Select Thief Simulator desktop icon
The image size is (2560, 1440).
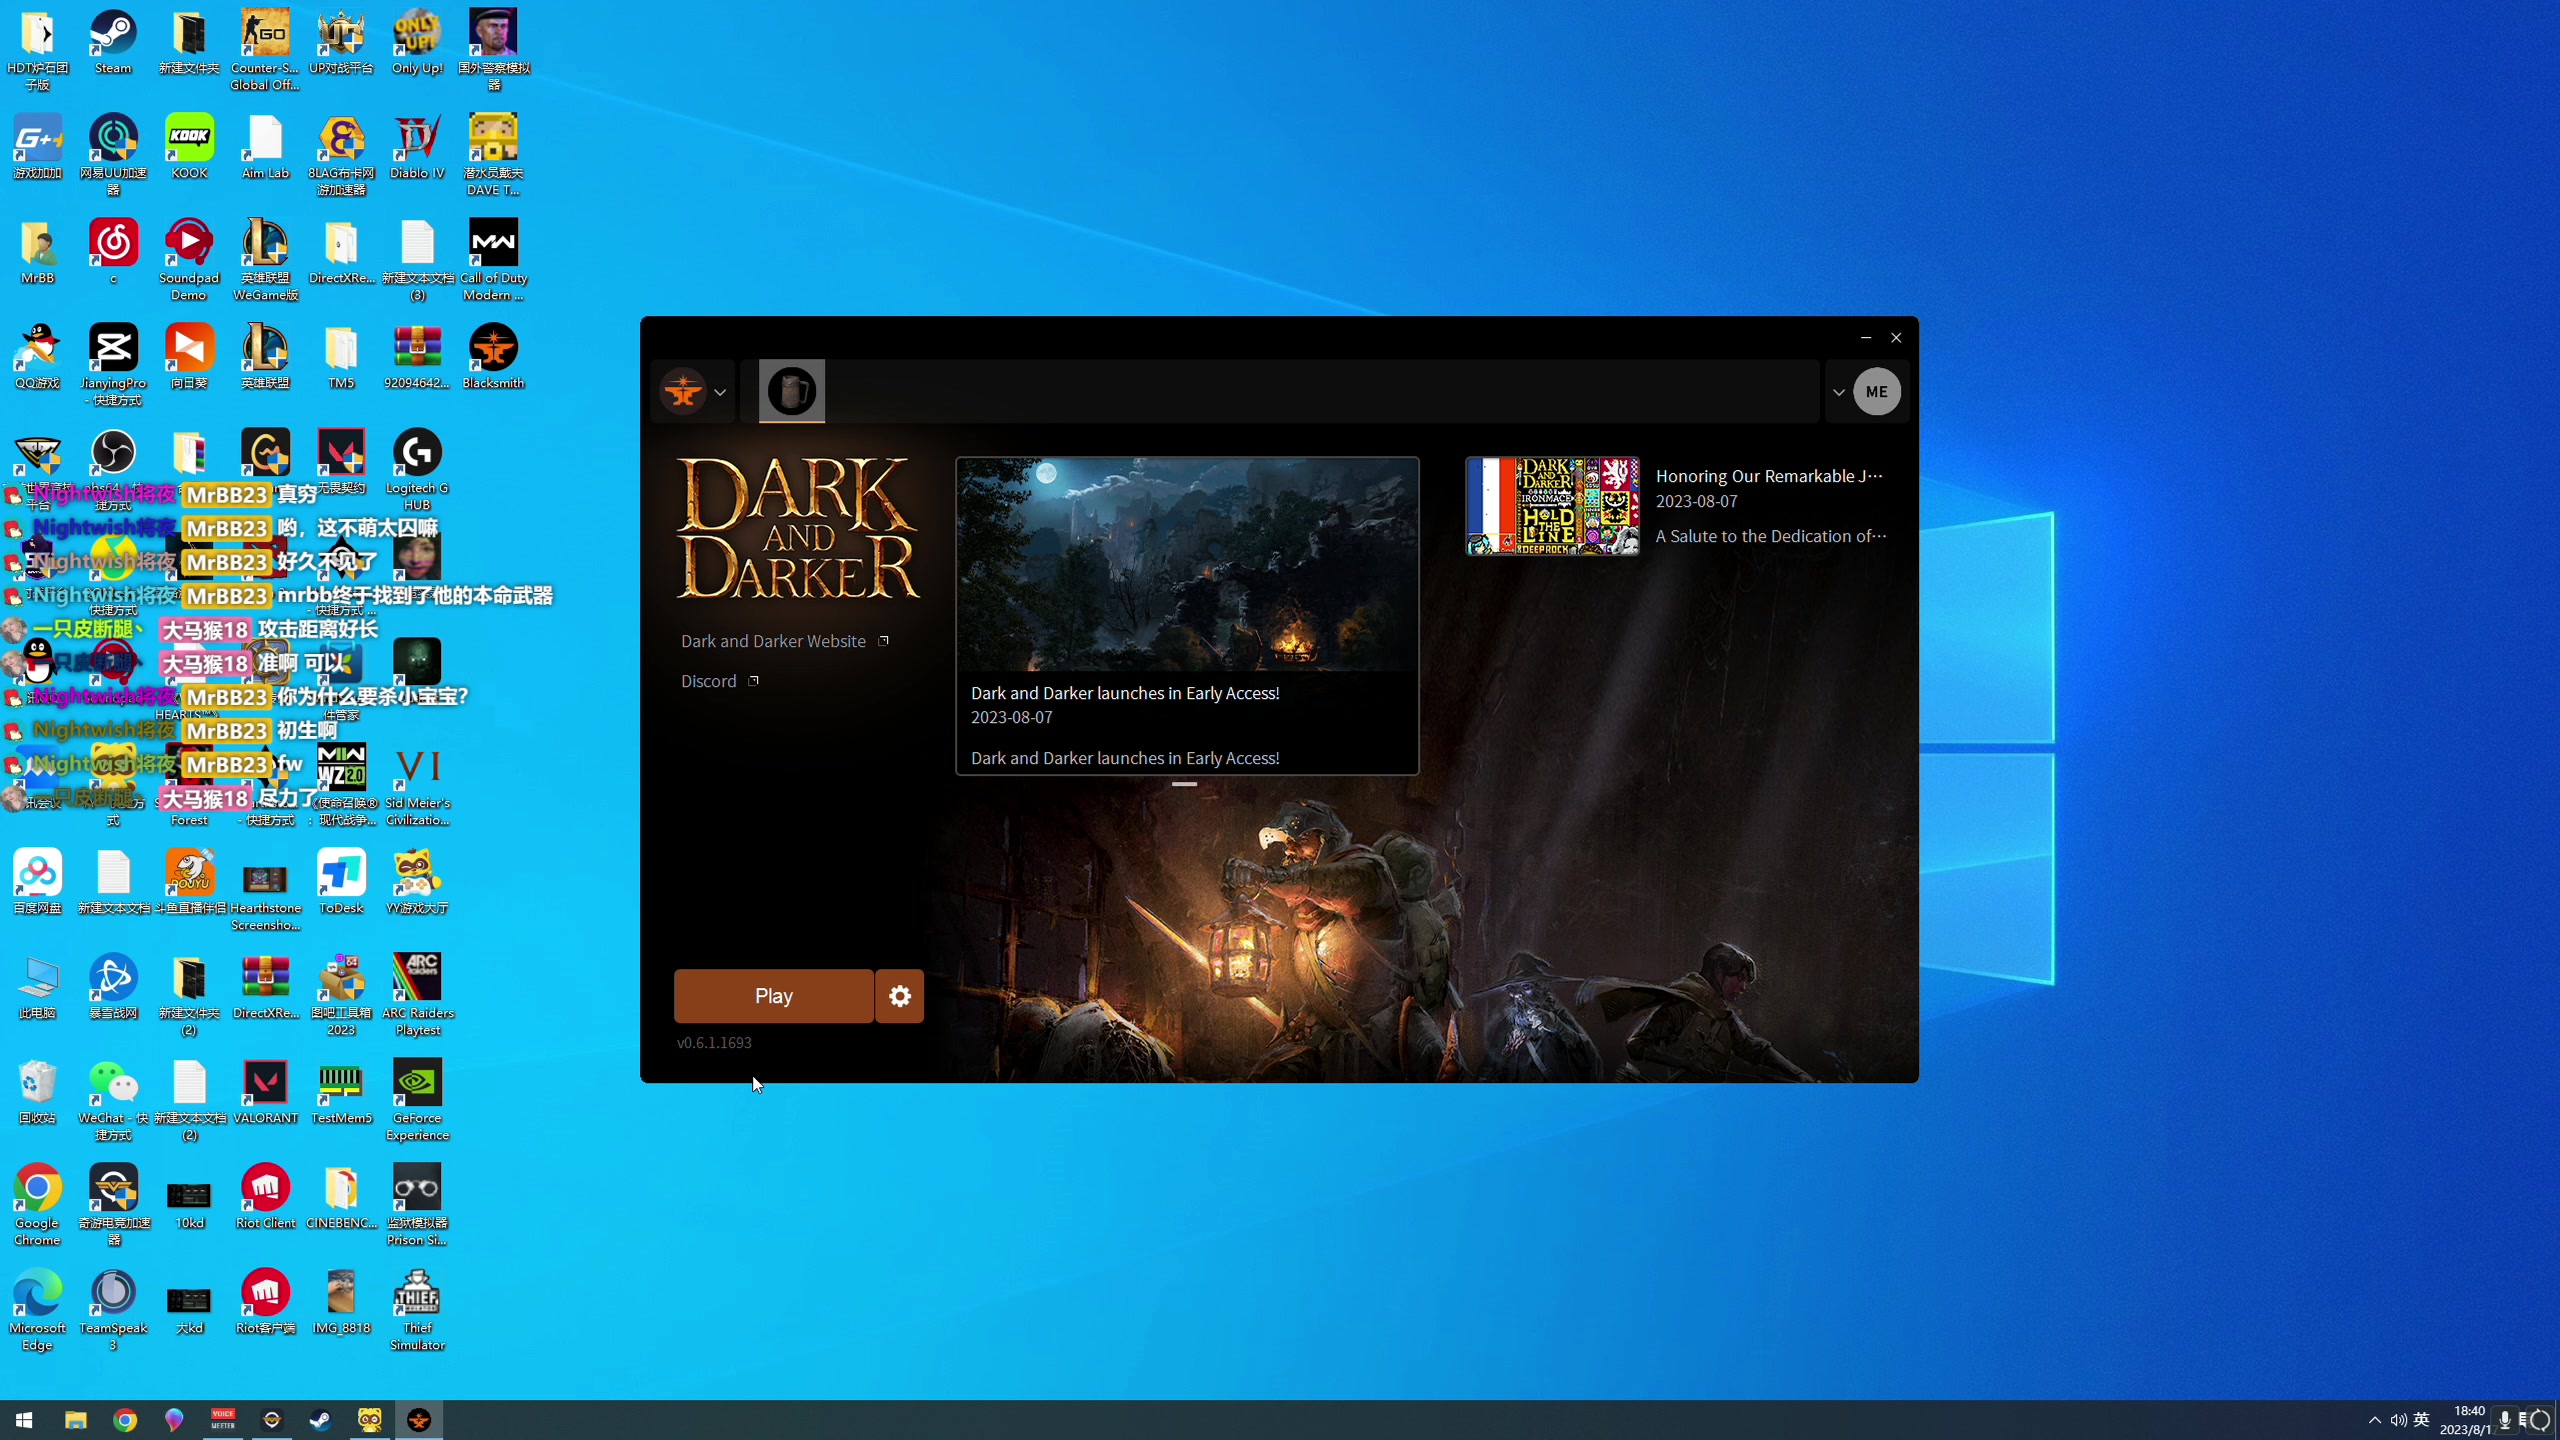417,1310
